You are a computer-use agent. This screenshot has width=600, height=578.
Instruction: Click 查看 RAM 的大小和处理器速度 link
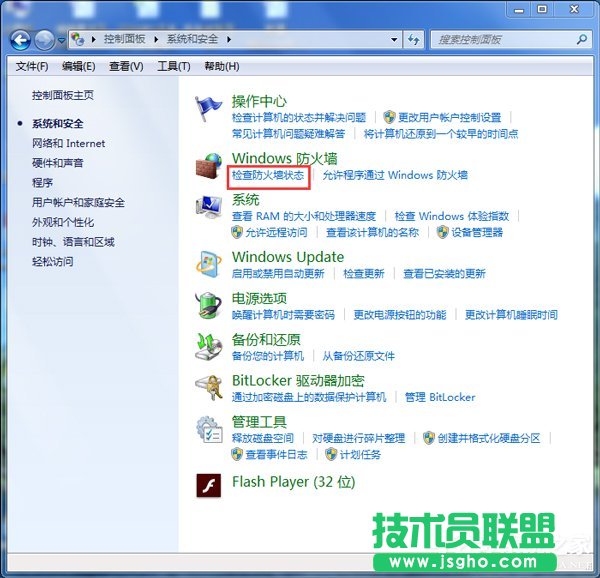[x=304, y=216]
